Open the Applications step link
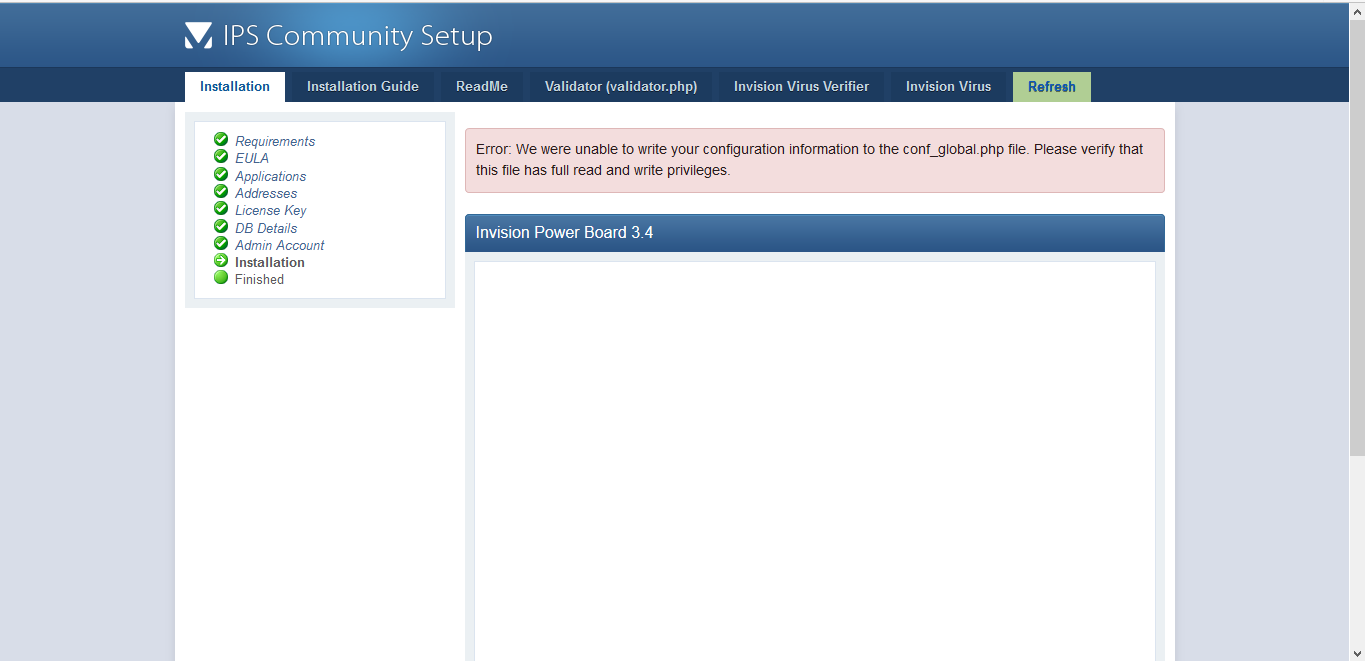Screen dimensions: 1365x661 pos(271,176)
